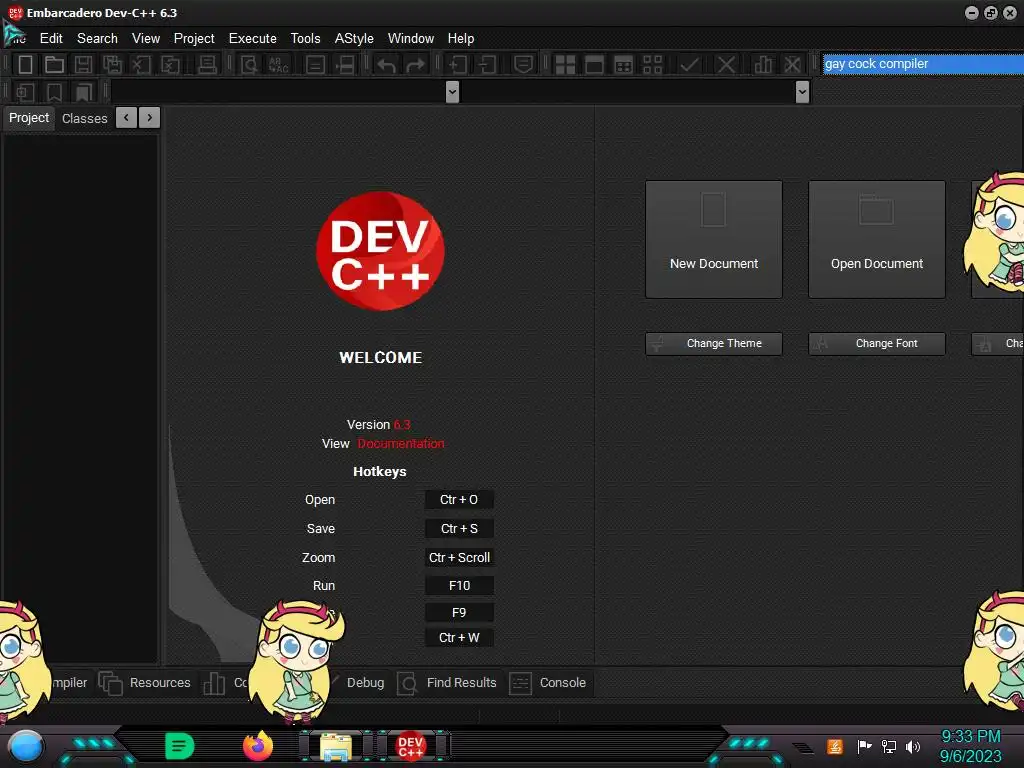This screenshot has width=1024, height=768.
Task: Open Firefox from the taskbar
Action: tap(258, 746)
